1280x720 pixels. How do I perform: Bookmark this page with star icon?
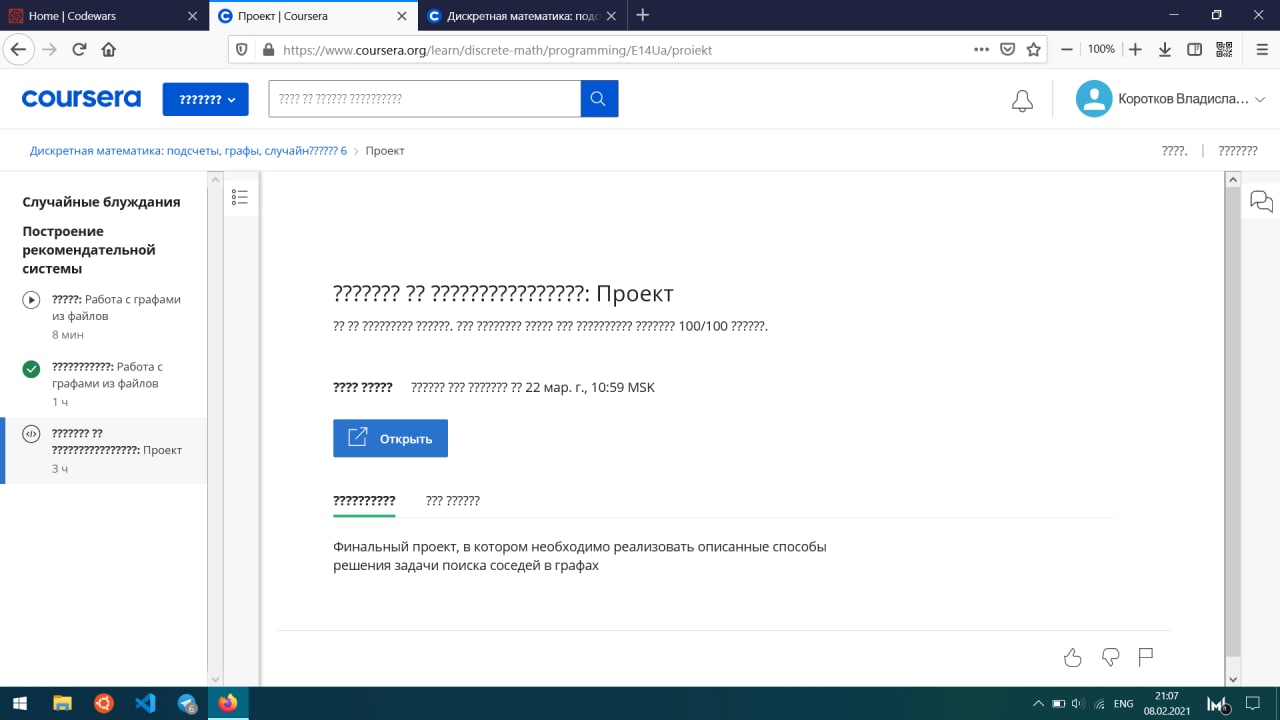(x=1034, y=49)
